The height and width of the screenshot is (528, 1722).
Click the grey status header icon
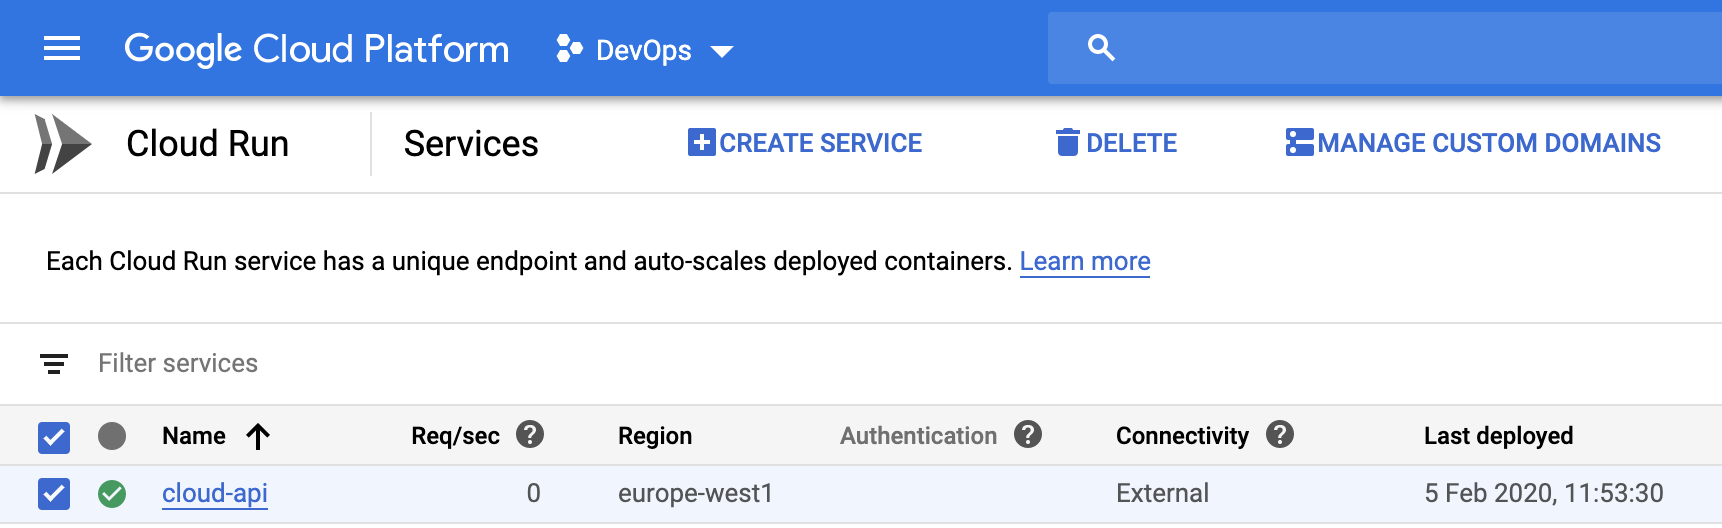click(112, 436)
